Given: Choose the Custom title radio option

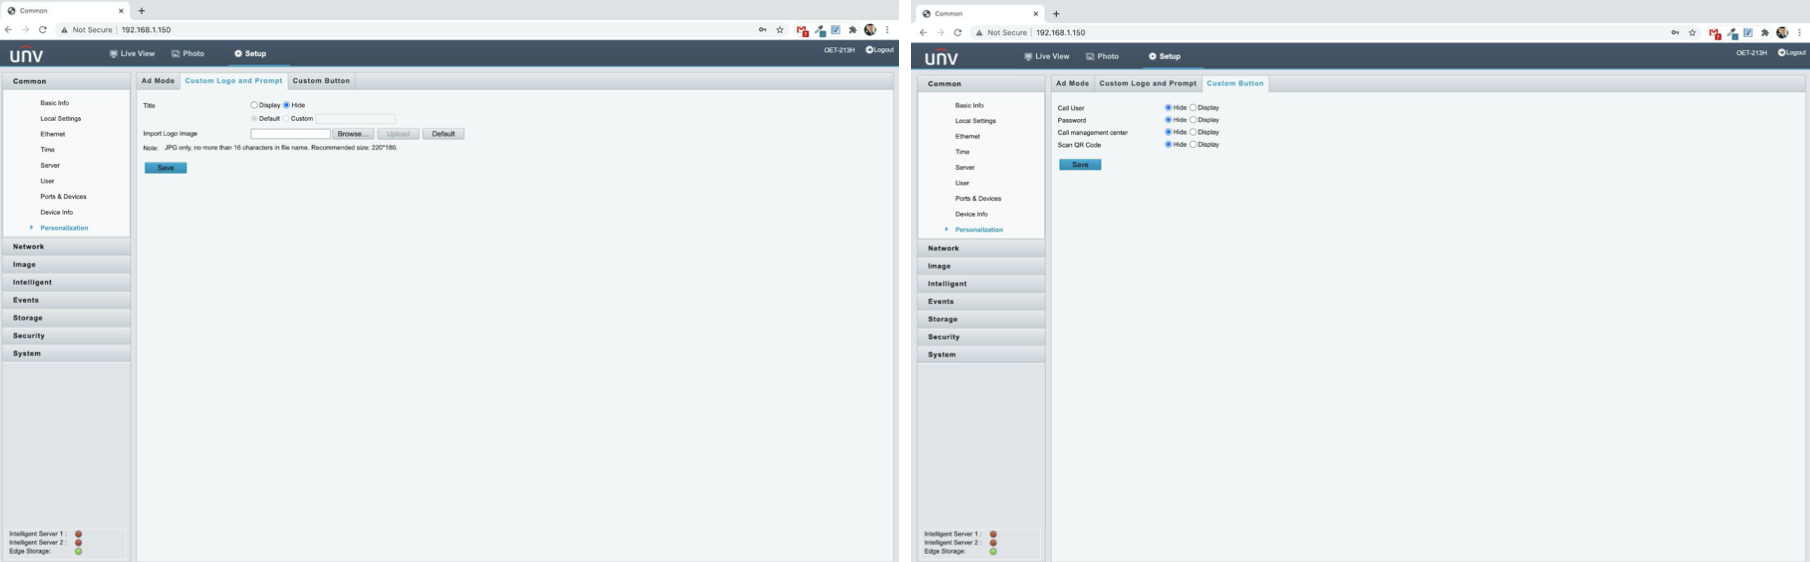Looking at the screenshot, I should click(x=286, y=118).
